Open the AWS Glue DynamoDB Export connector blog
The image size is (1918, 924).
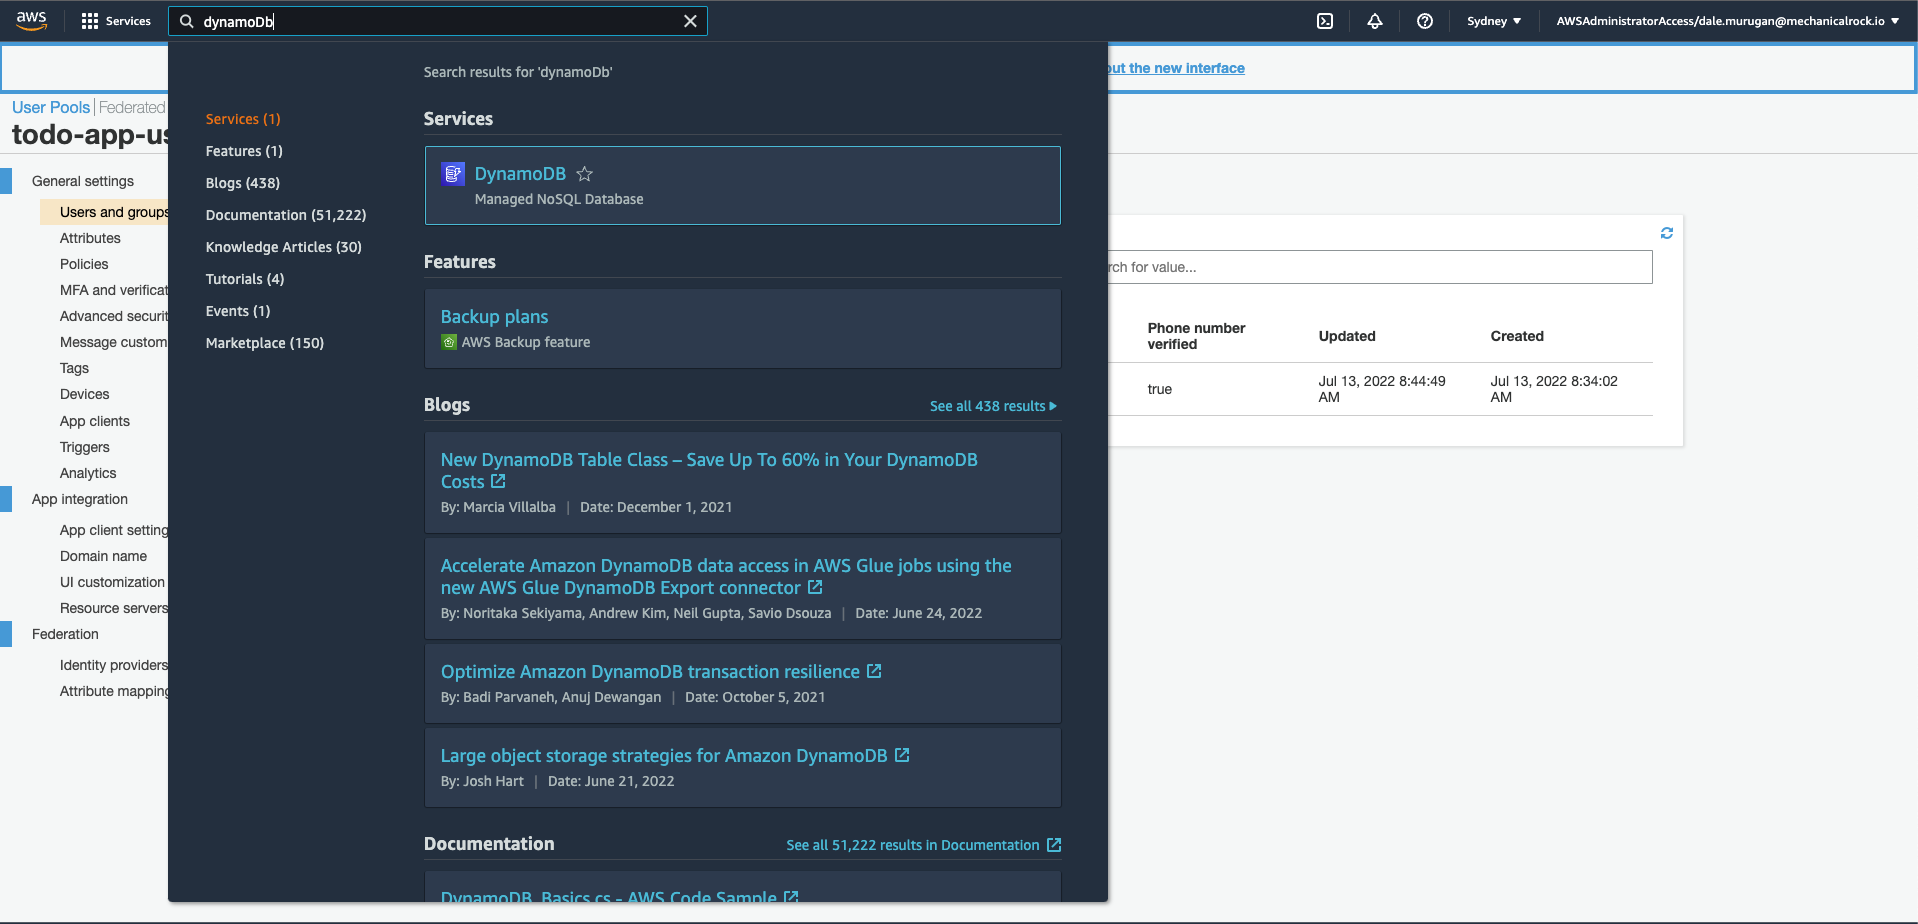click(726, 577)
